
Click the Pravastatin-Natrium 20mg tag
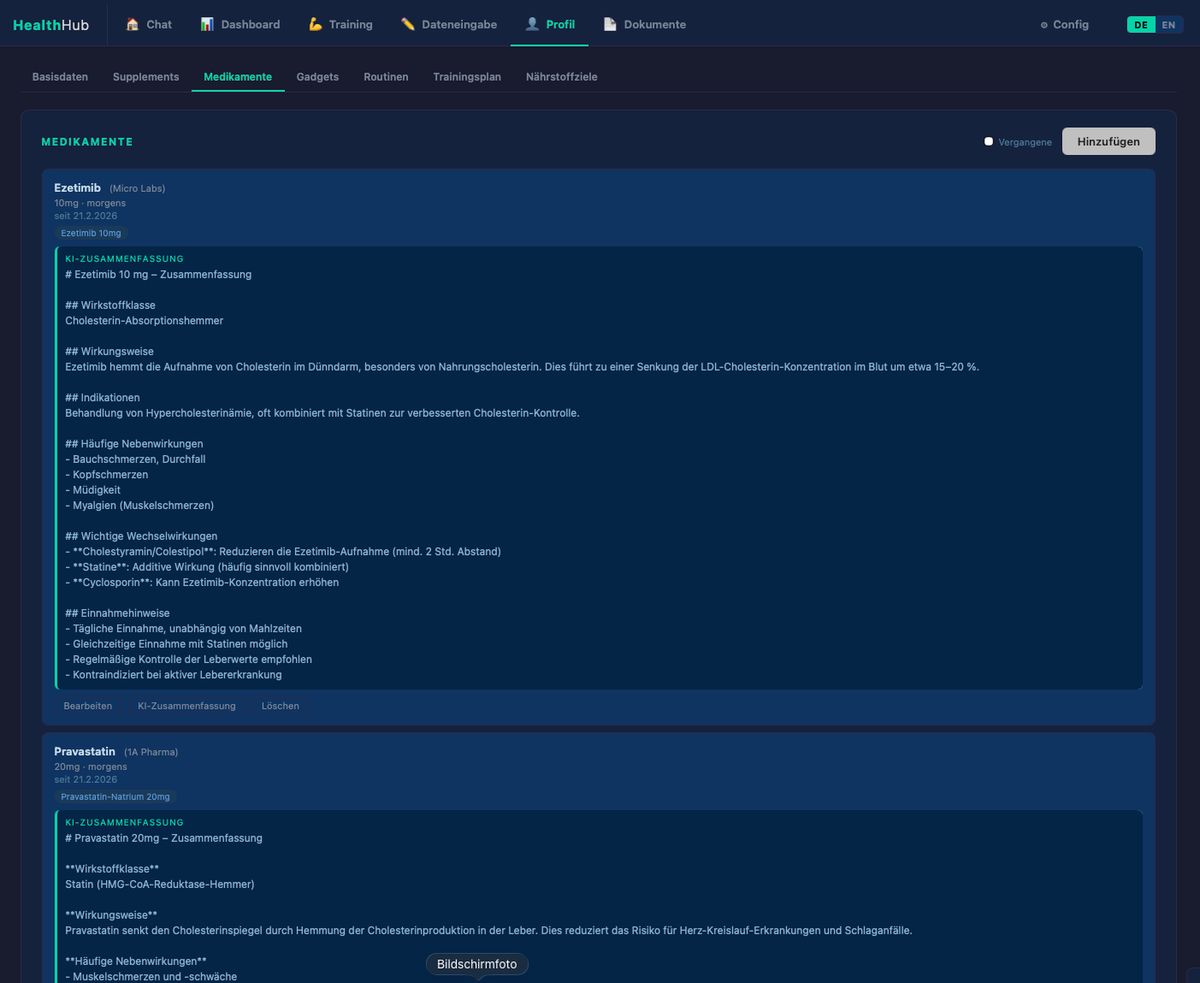click(x=115, y=797)
